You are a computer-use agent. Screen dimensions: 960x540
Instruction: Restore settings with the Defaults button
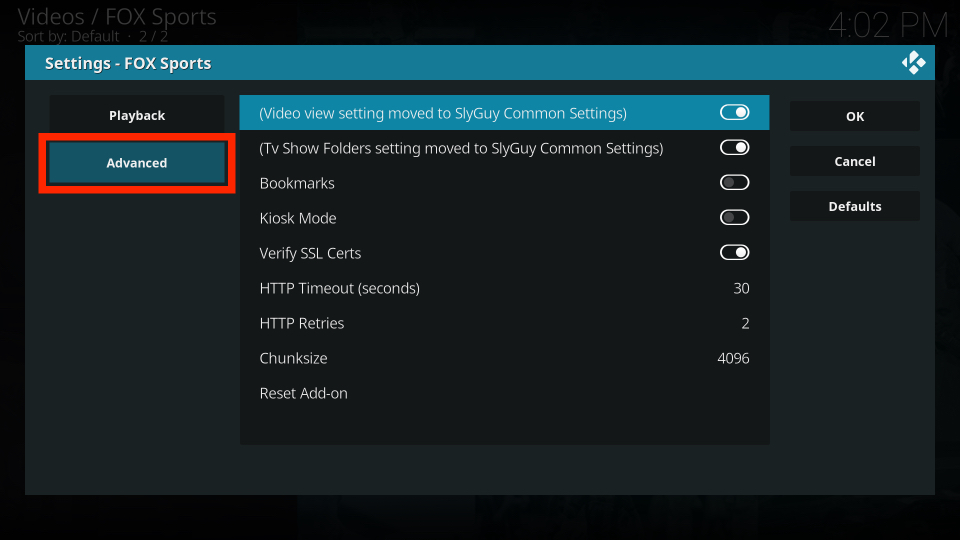(x=855, y=206)
